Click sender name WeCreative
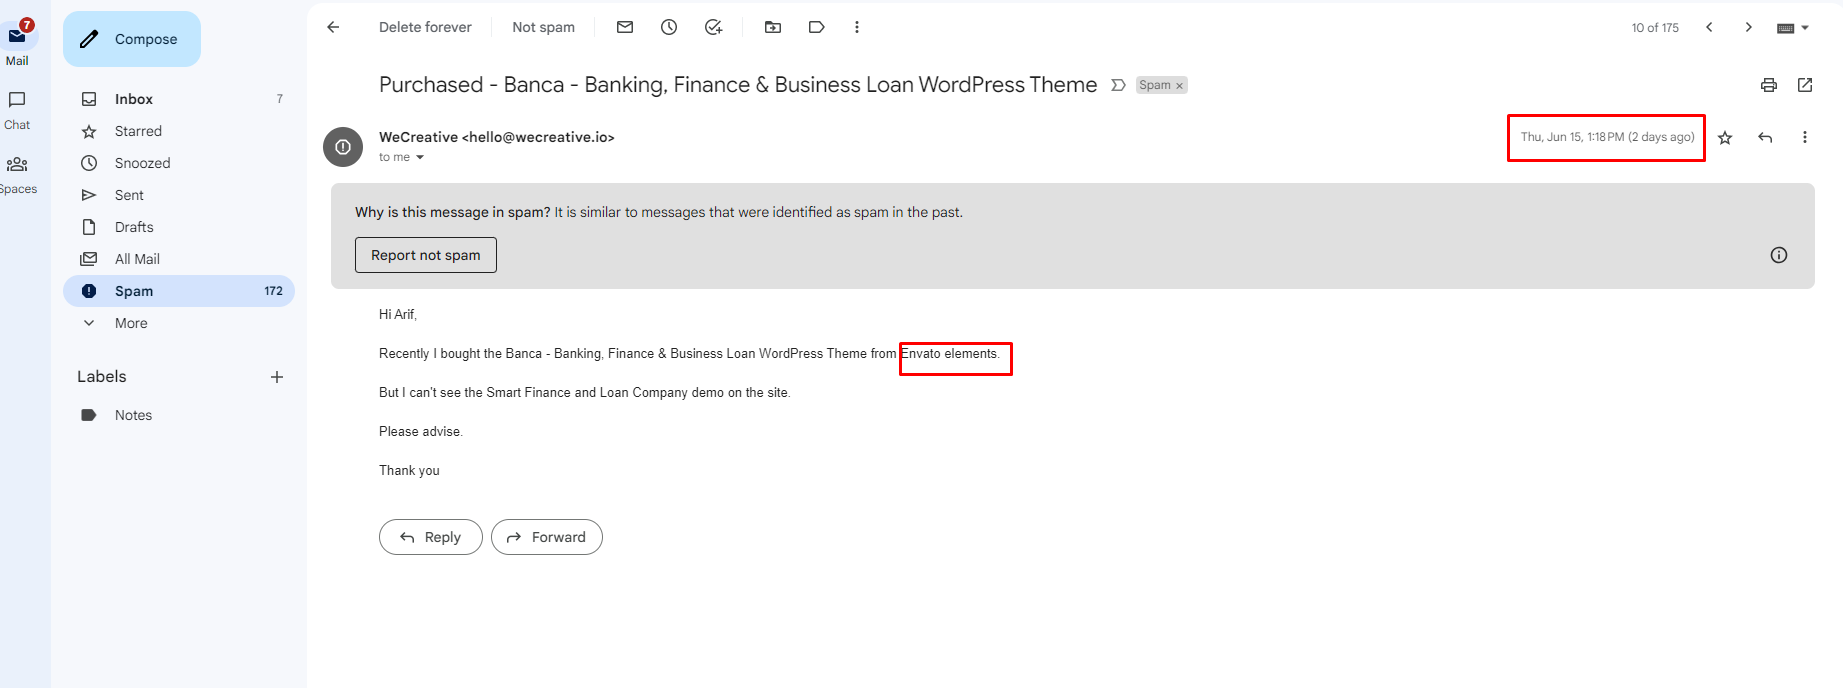 [418, 137]
